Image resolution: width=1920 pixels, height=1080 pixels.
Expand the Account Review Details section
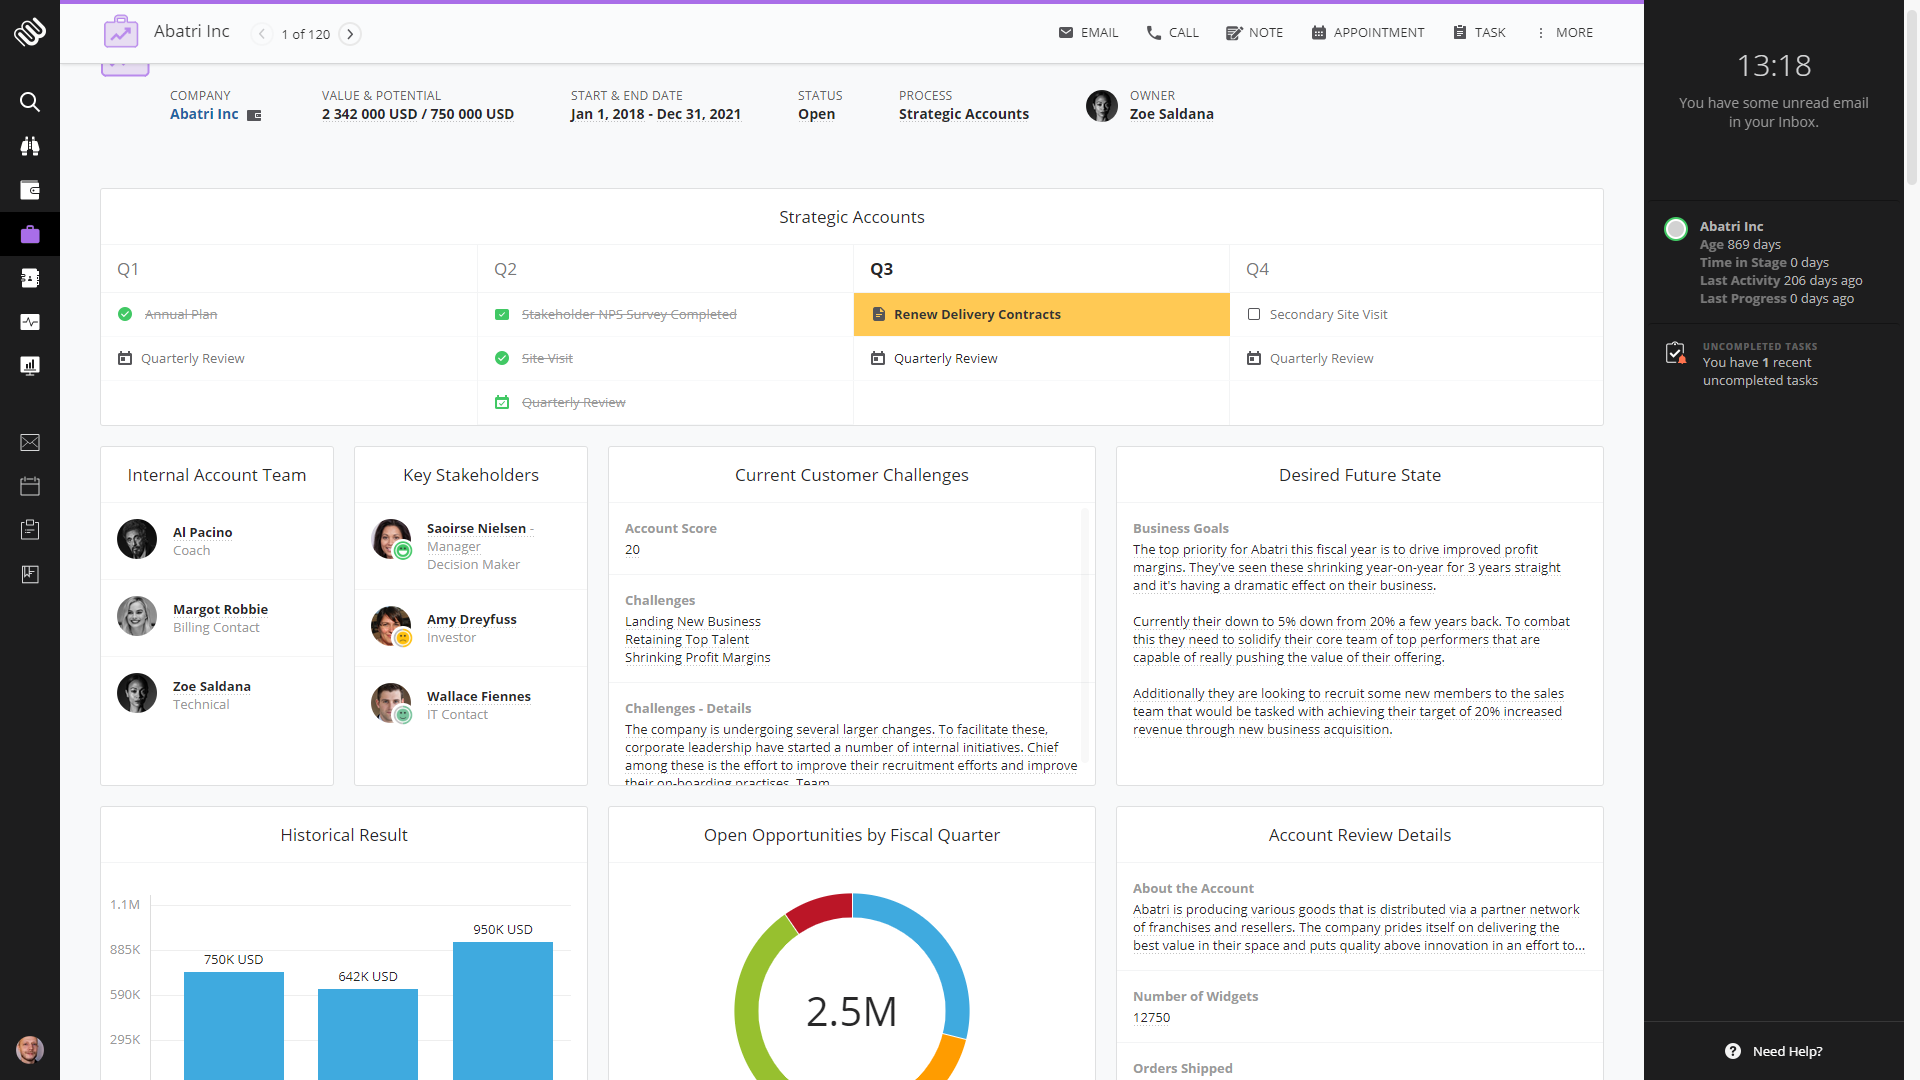pos(1358,835)
